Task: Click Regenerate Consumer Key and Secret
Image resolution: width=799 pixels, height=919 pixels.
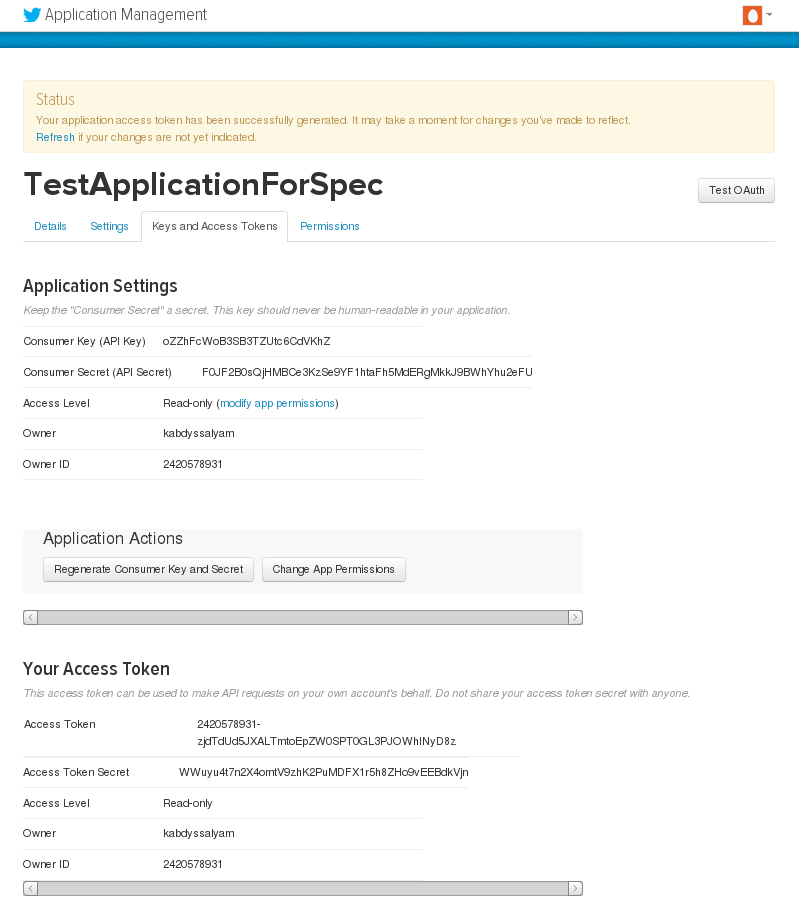Action: click(x=148, y=569)
